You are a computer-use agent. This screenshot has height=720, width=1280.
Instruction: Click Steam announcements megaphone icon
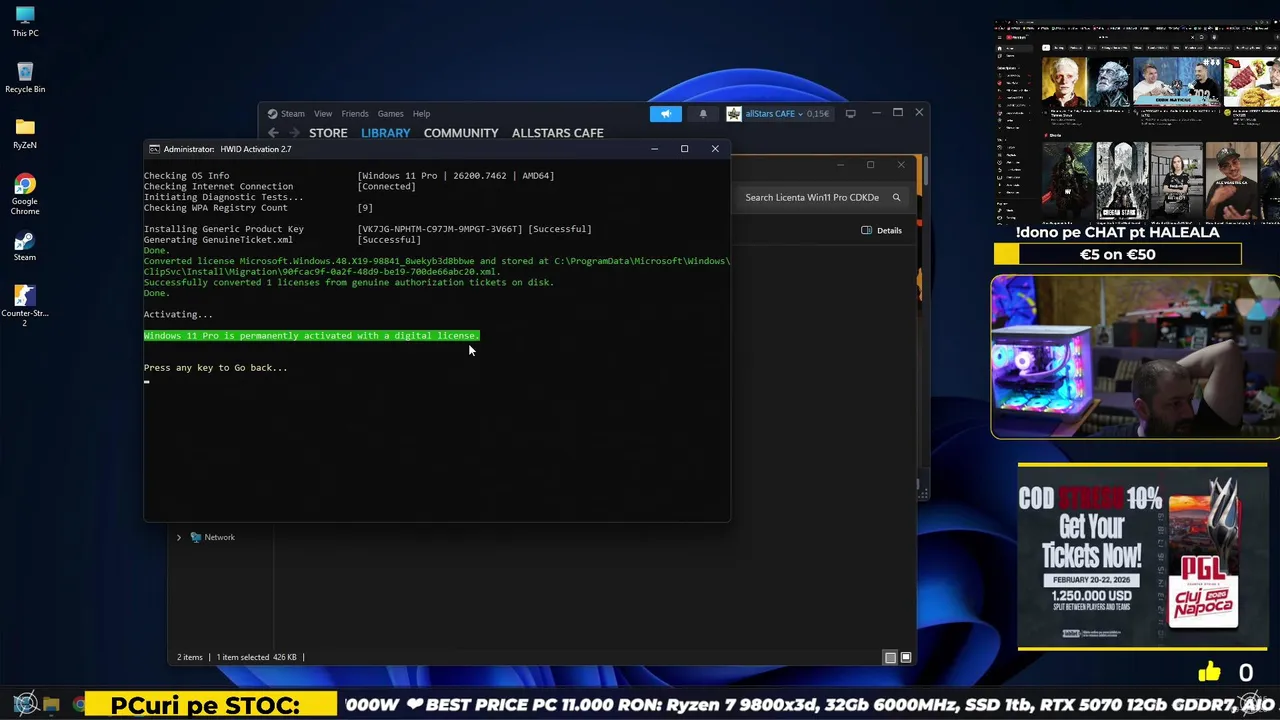[666, 113]
